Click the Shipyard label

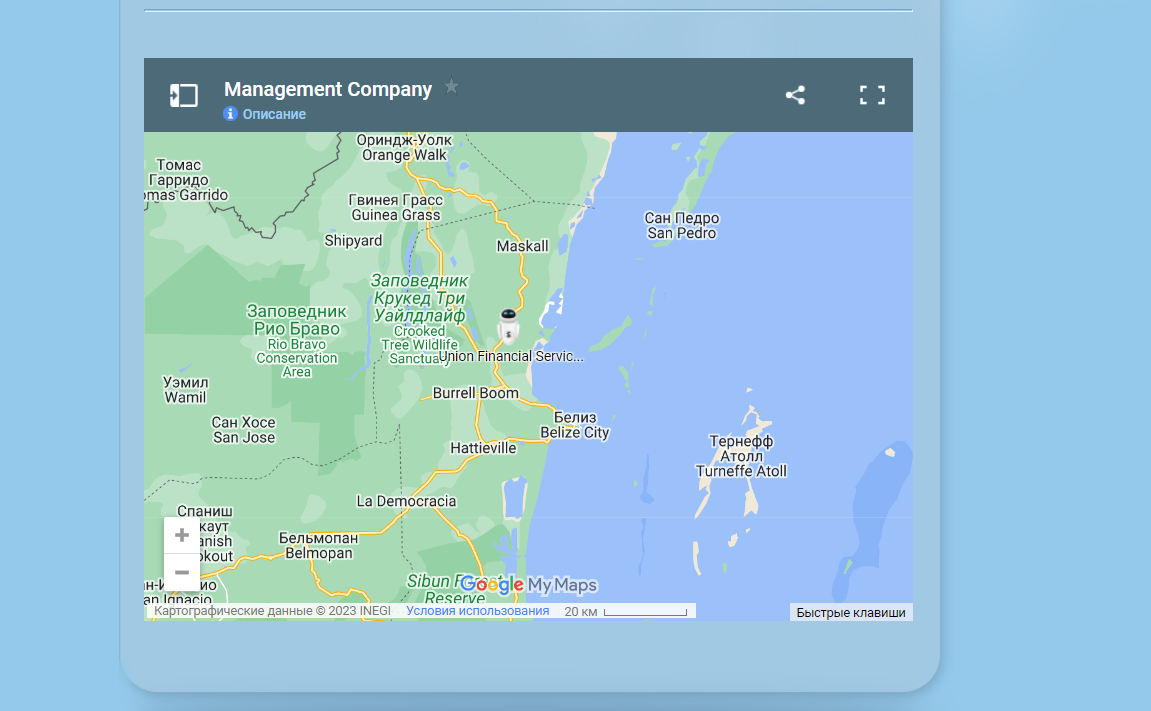(x=353, y=241)
